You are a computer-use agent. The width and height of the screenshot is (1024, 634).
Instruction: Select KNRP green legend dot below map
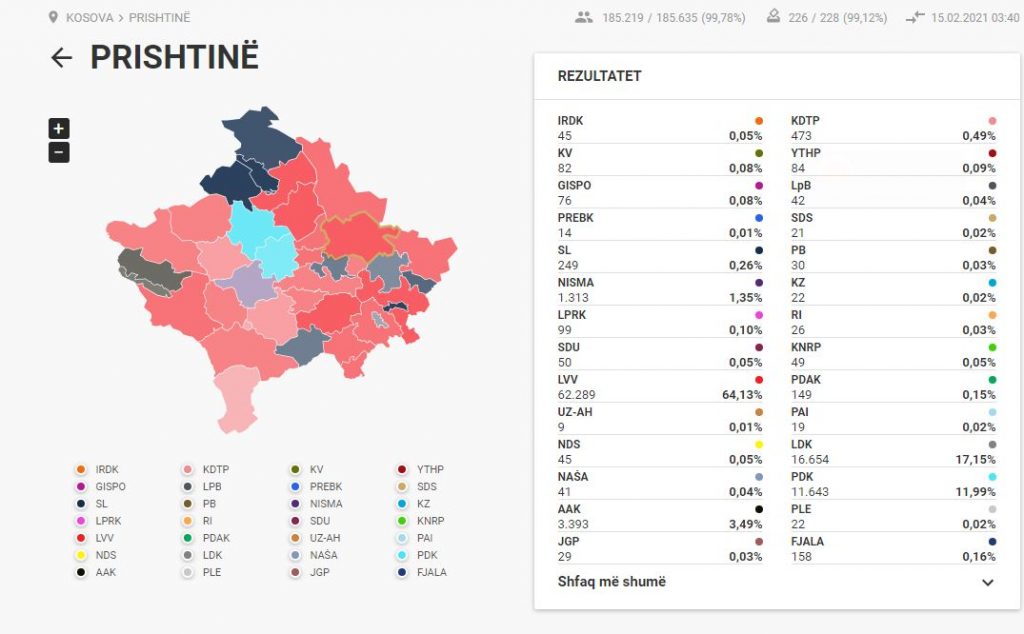point(402,521)
